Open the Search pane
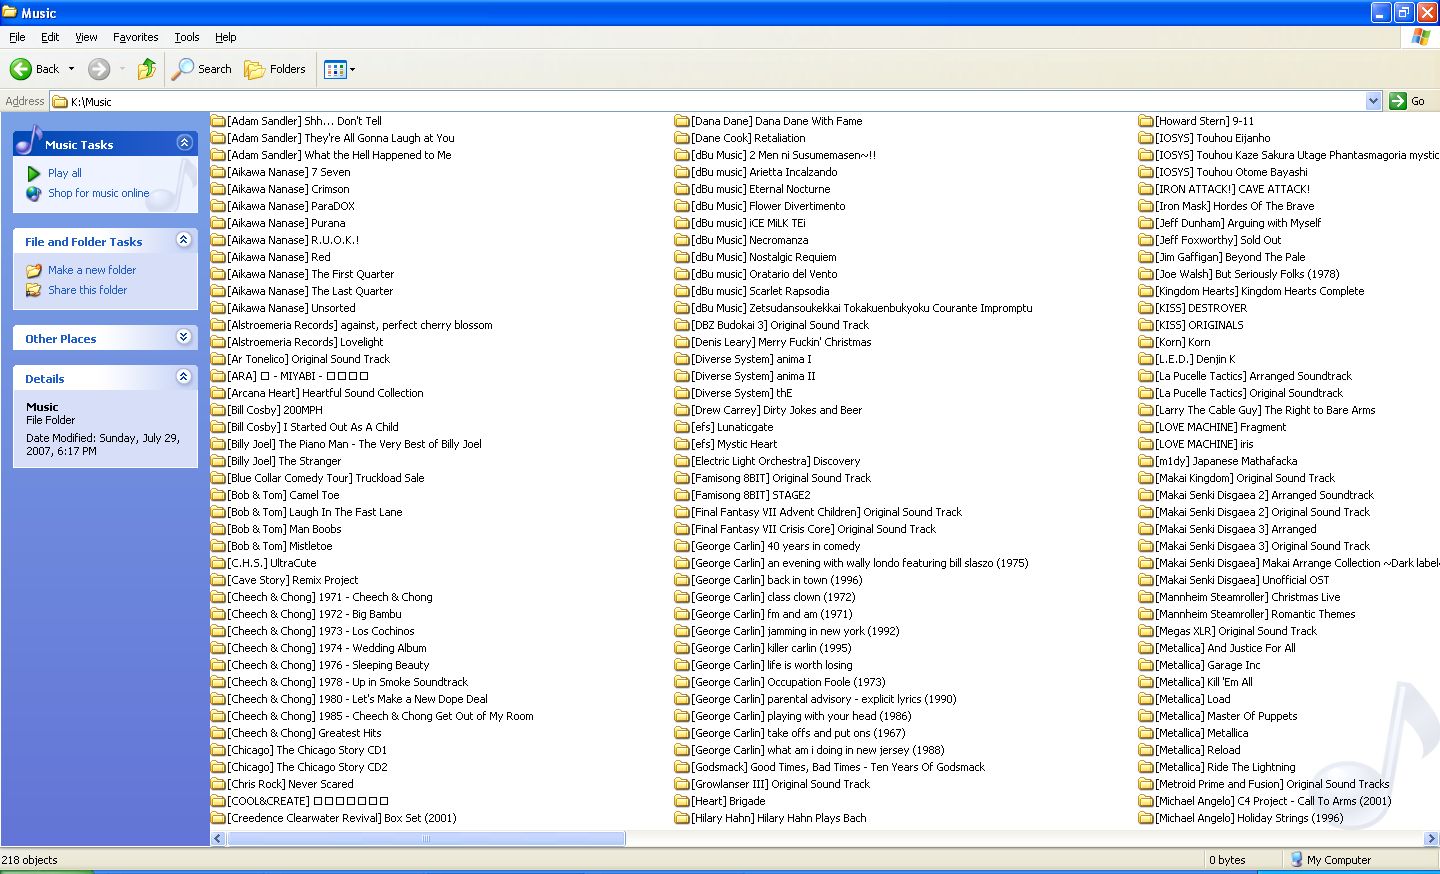The height and width of the screenshot is (874, 1440). [x=202, y=69]
